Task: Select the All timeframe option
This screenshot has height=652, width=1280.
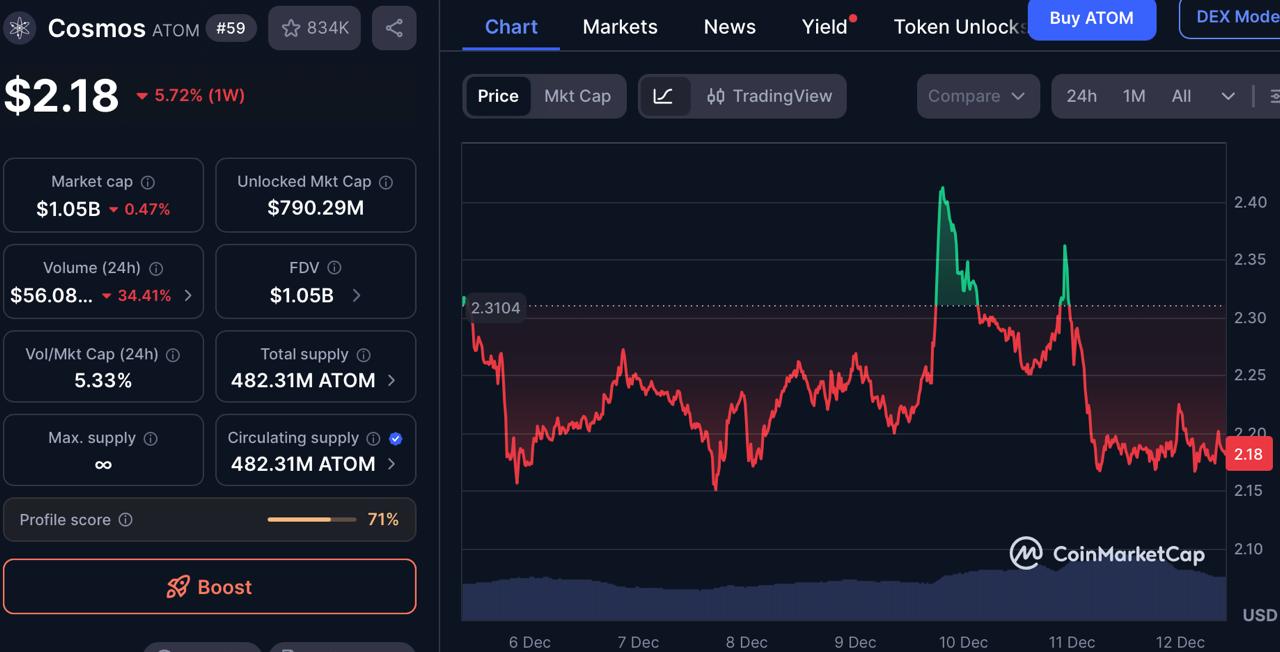Action: (1181, 96)
